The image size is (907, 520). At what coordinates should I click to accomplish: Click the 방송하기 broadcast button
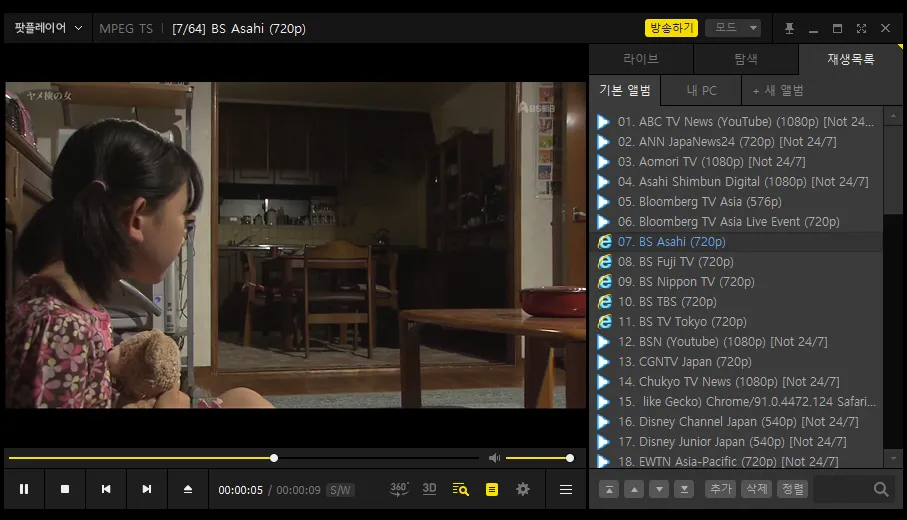[x=671, y=28]
